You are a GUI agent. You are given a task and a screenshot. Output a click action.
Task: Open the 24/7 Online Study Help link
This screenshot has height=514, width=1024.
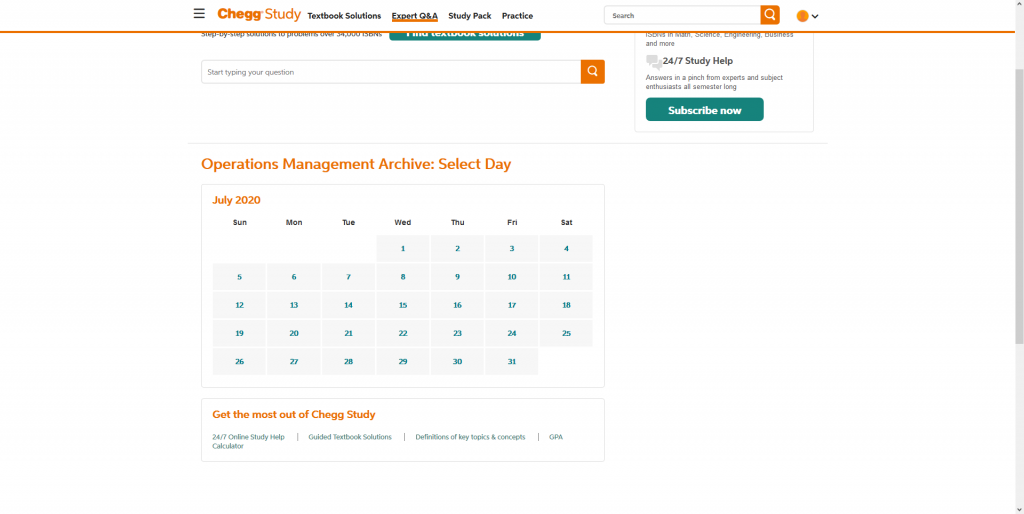[248, 437]
